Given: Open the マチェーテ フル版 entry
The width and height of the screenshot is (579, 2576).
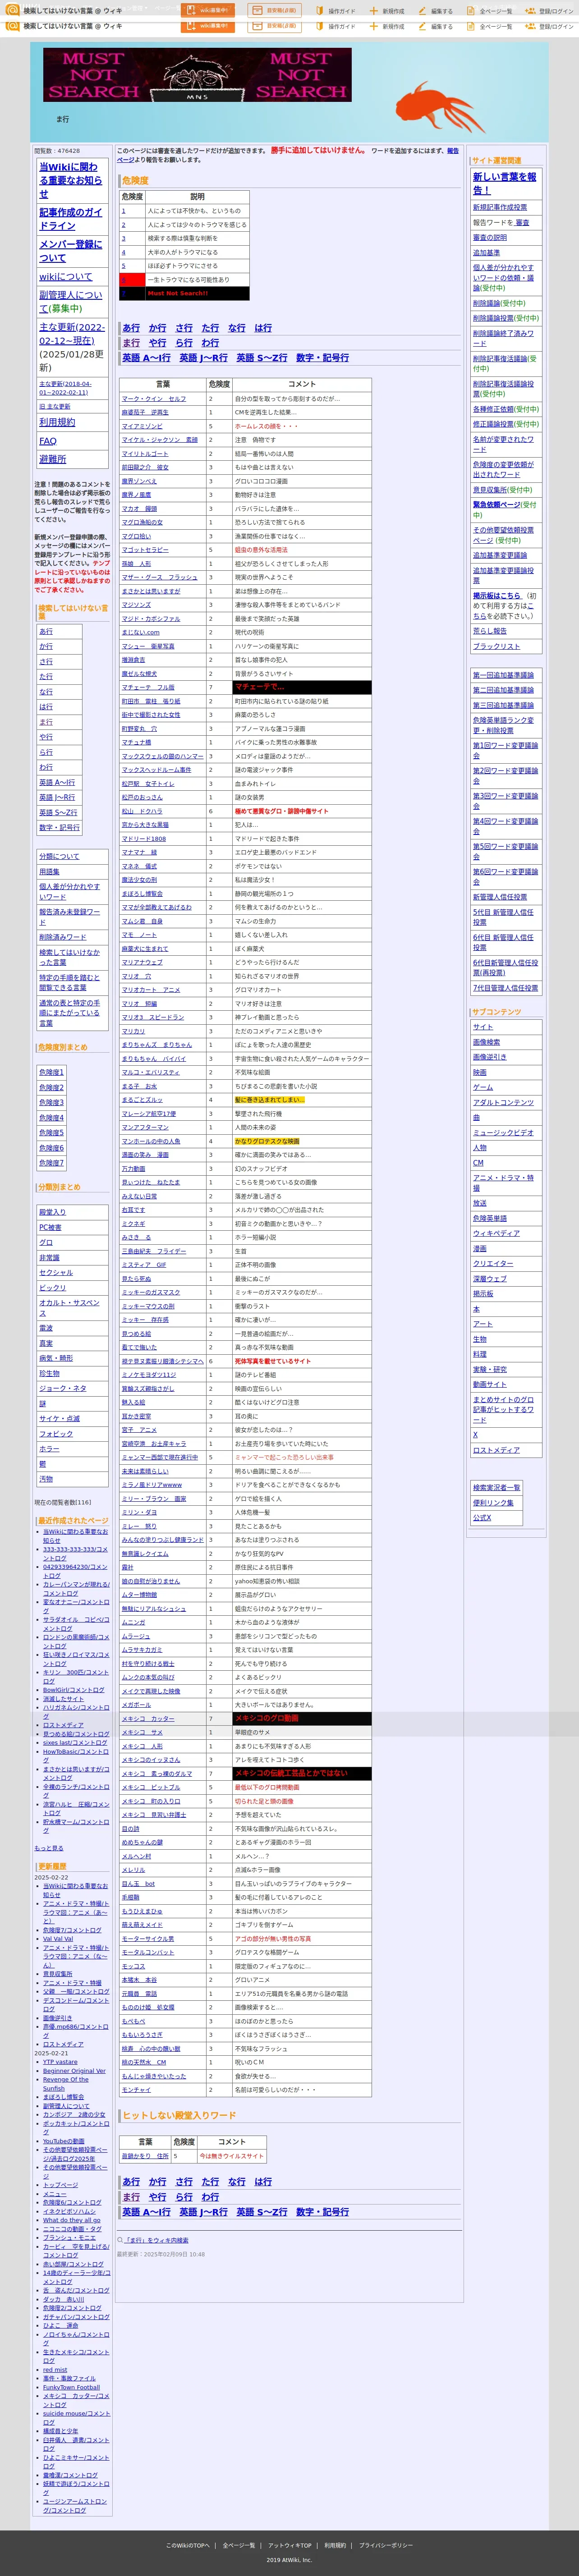Looking at the screenshot, I should (148, 687).
